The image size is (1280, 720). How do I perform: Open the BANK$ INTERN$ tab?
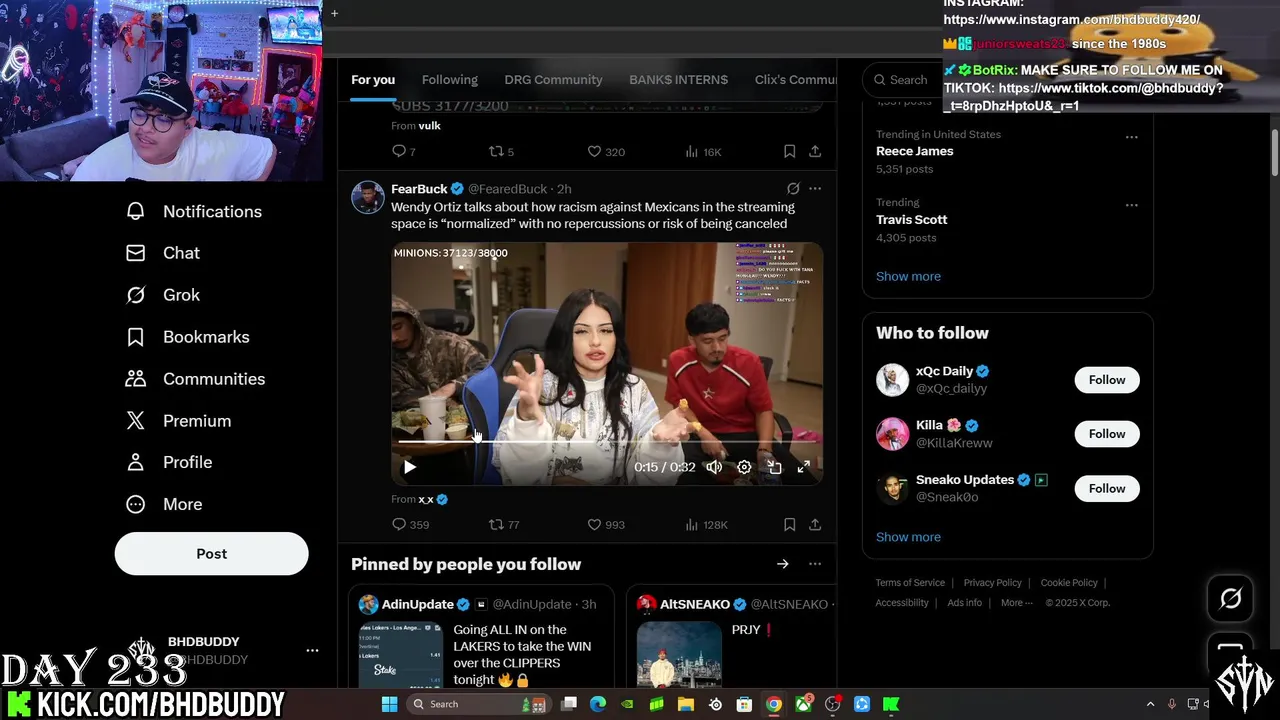pyautogui.click(x=678, y=80)
